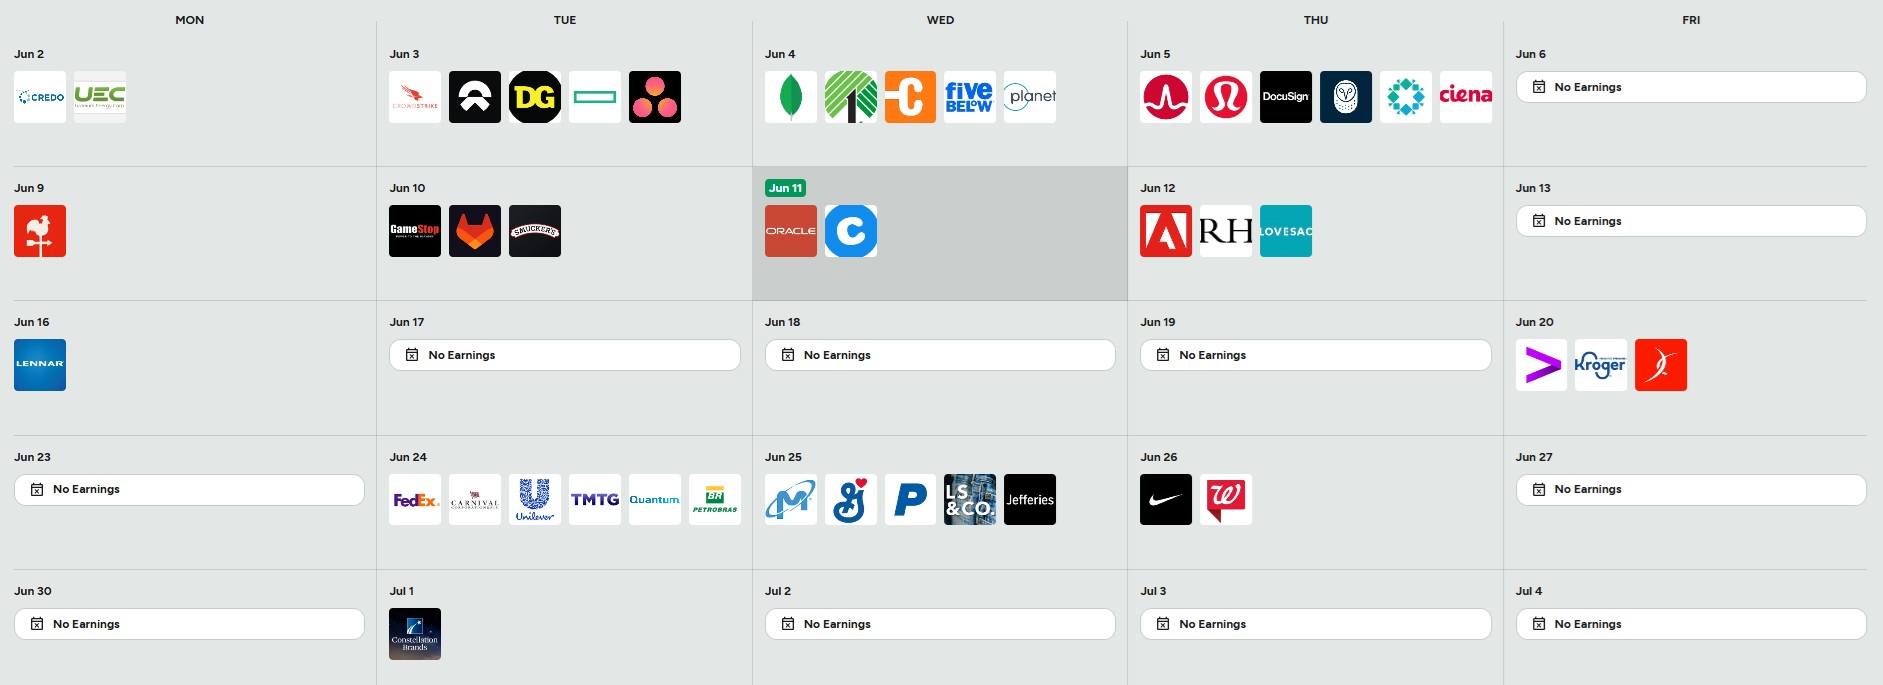This screenshot has width=1883, height=685.
Task: Open the LS&CO. earnings tile
Action: 970,500
